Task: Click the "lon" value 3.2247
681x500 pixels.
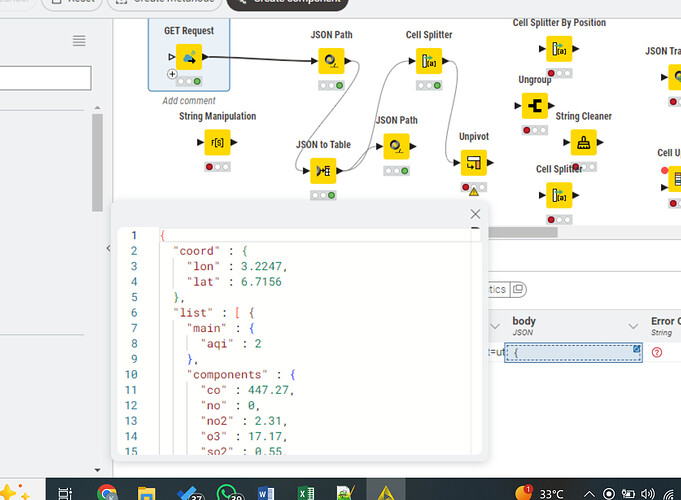Action: pyautogui.click(x=261, y=266)
